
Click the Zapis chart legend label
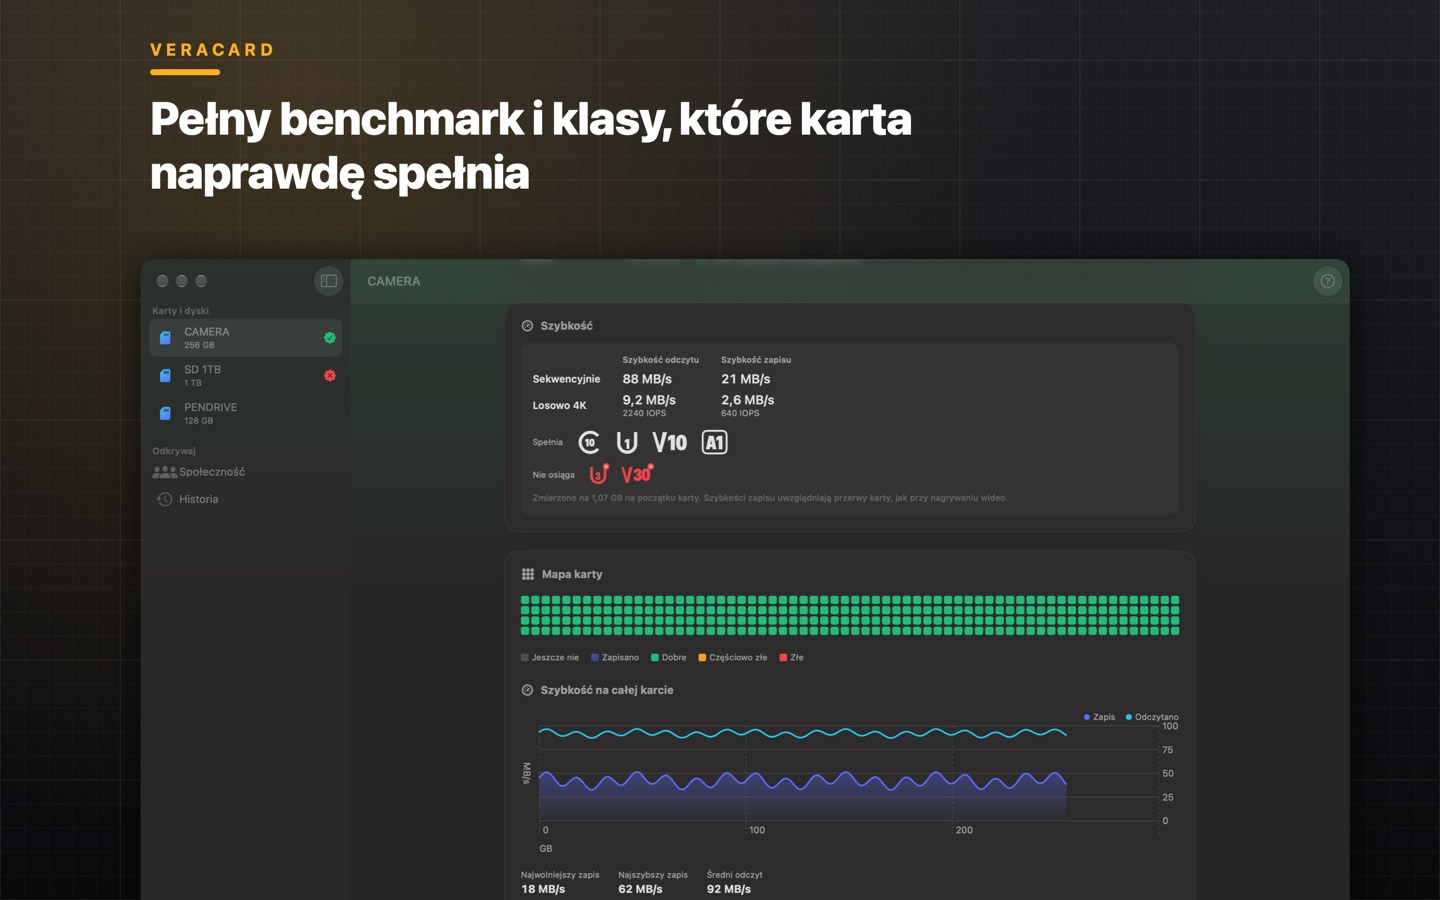1104,717
